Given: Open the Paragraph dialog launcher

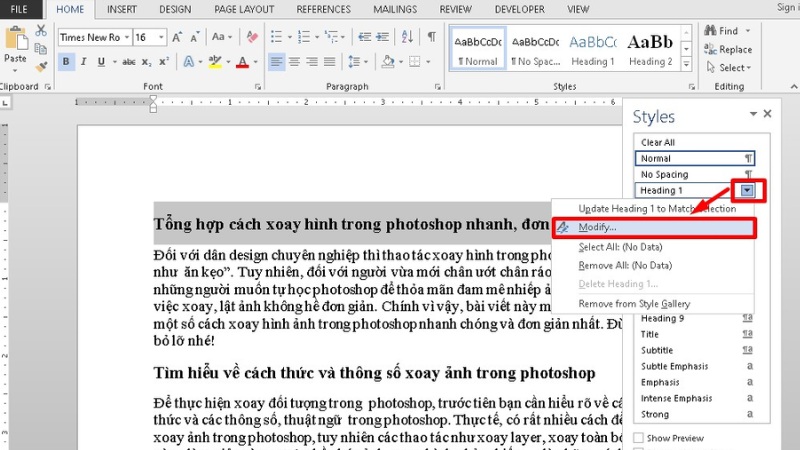Looking at the screenshot, I should click(437, 87).
